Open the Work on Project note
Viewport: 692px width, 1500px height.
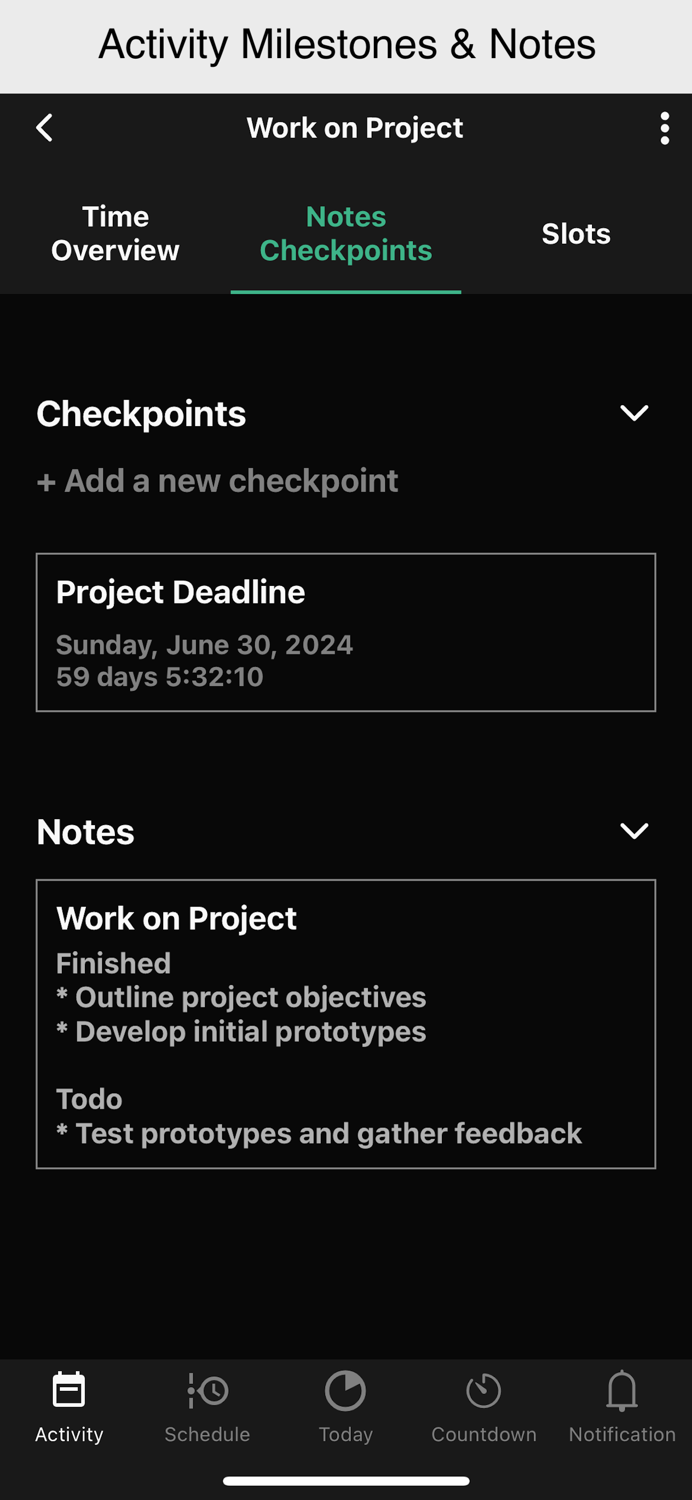pos(345,1025)
